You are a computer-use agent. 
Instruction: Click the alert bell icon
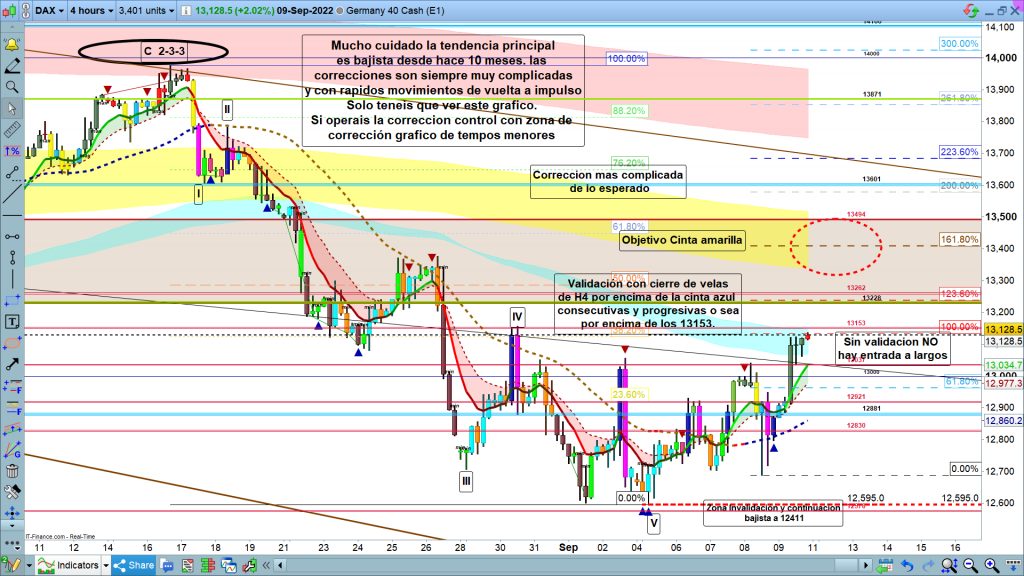pos(12,45)
